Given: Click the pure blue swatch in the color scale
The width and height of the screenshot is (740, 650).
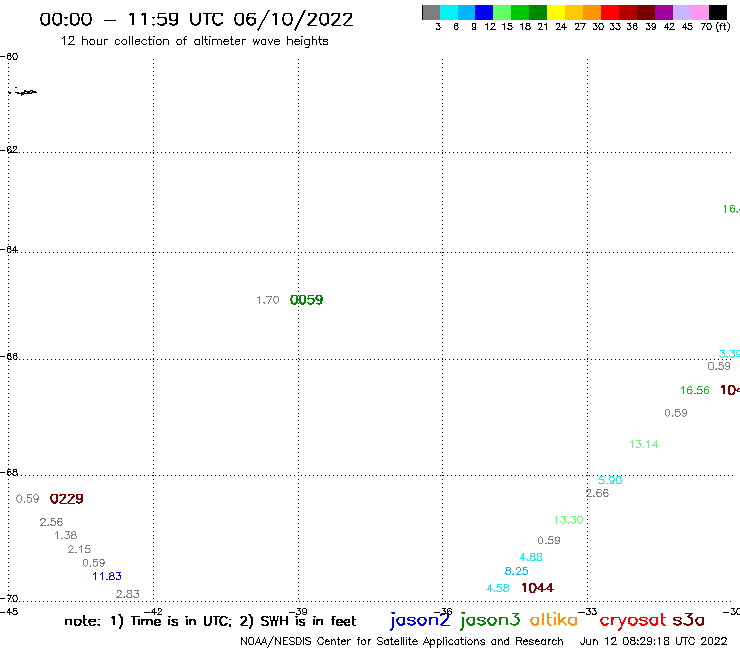Looking at the screenshot, I should [484, 13].
